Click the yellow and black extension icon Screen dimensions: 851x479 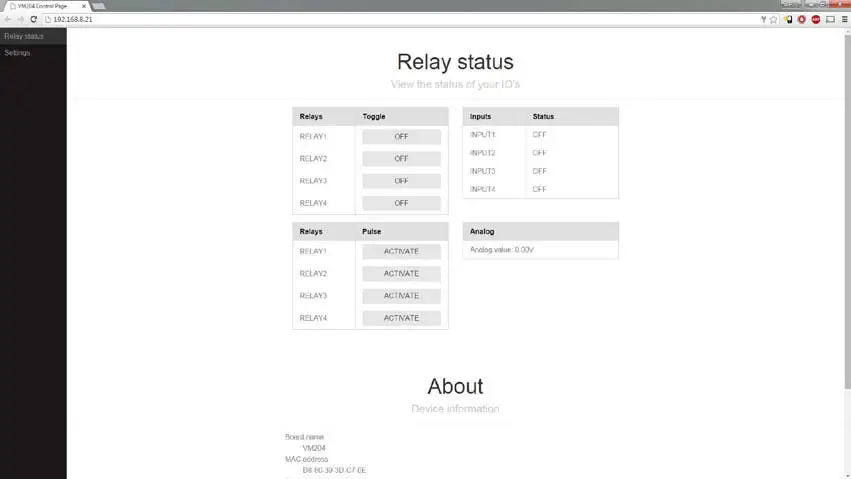[788, 20]
